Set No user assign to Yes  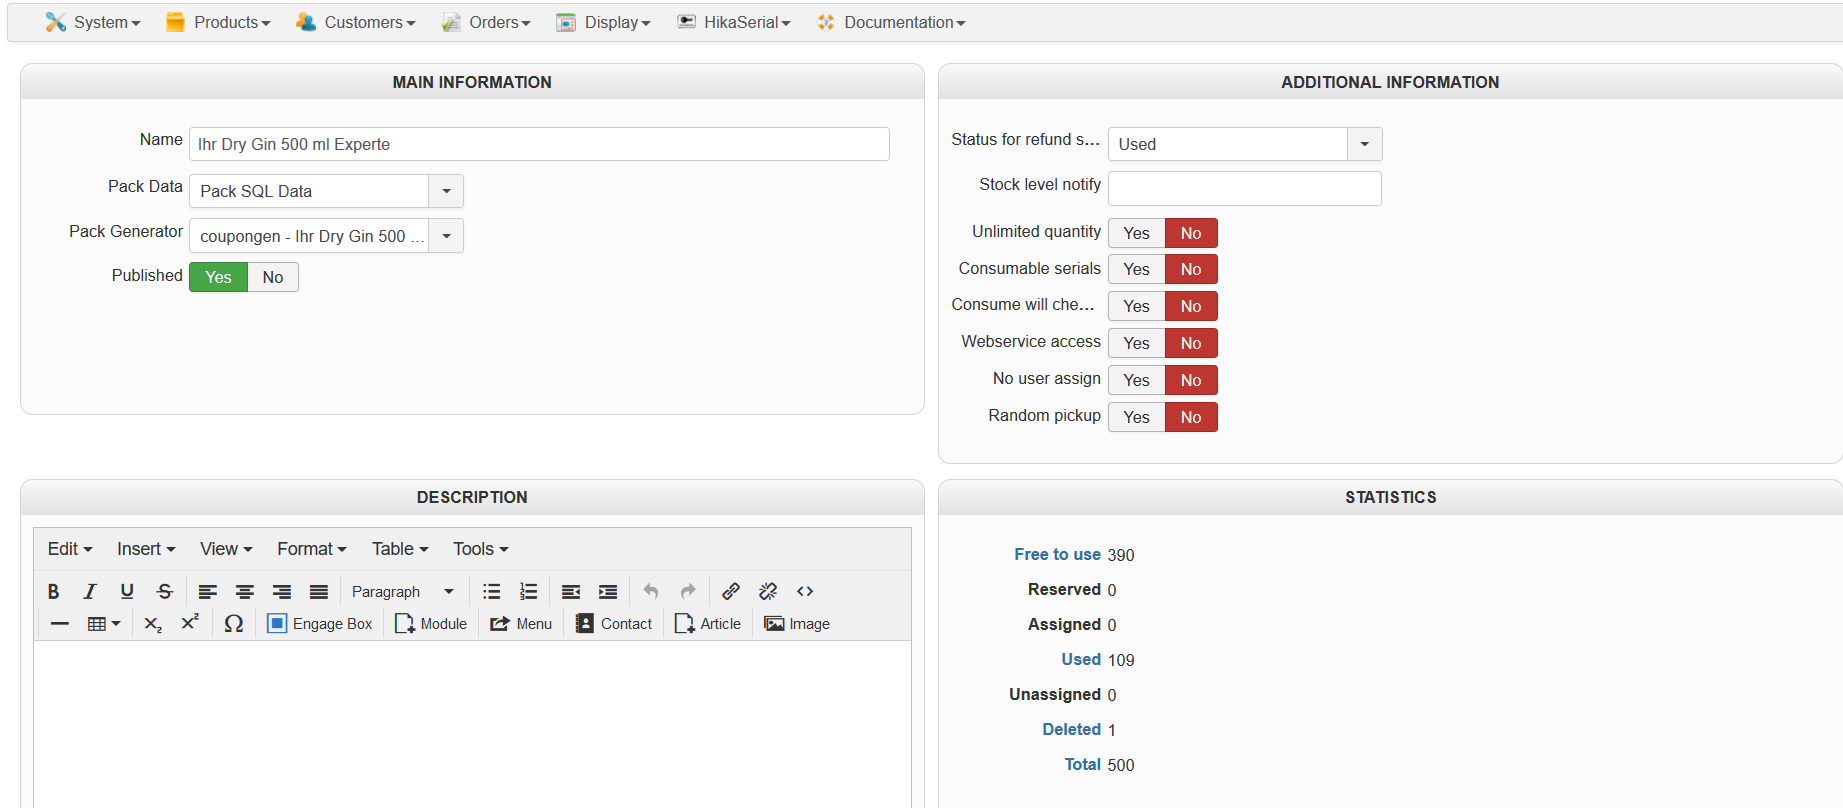point(1136,380)
